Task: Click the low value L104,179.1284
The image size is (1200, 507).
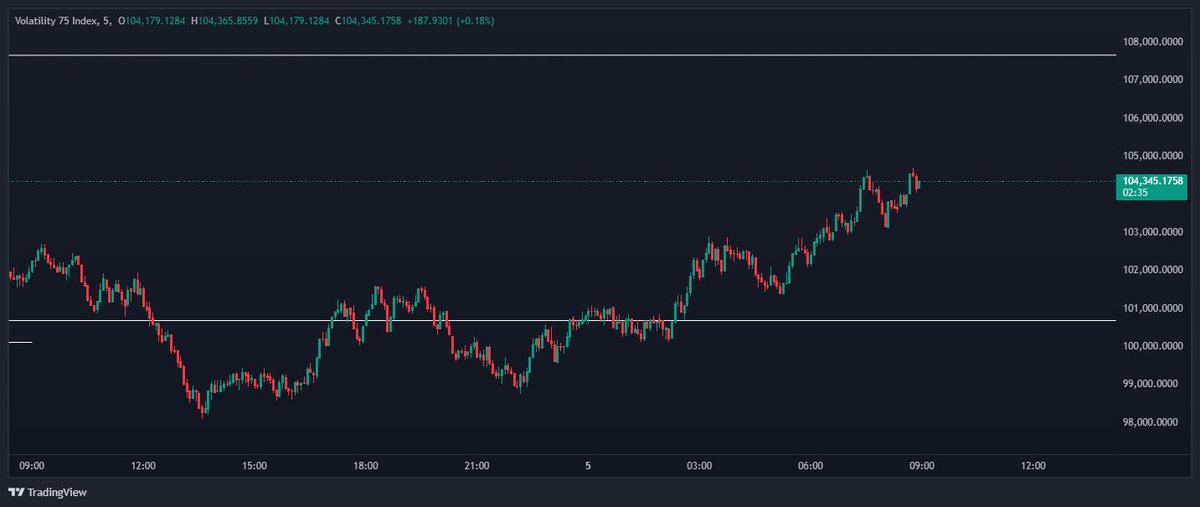Action: pyautogui.click(x=297, y=20)
